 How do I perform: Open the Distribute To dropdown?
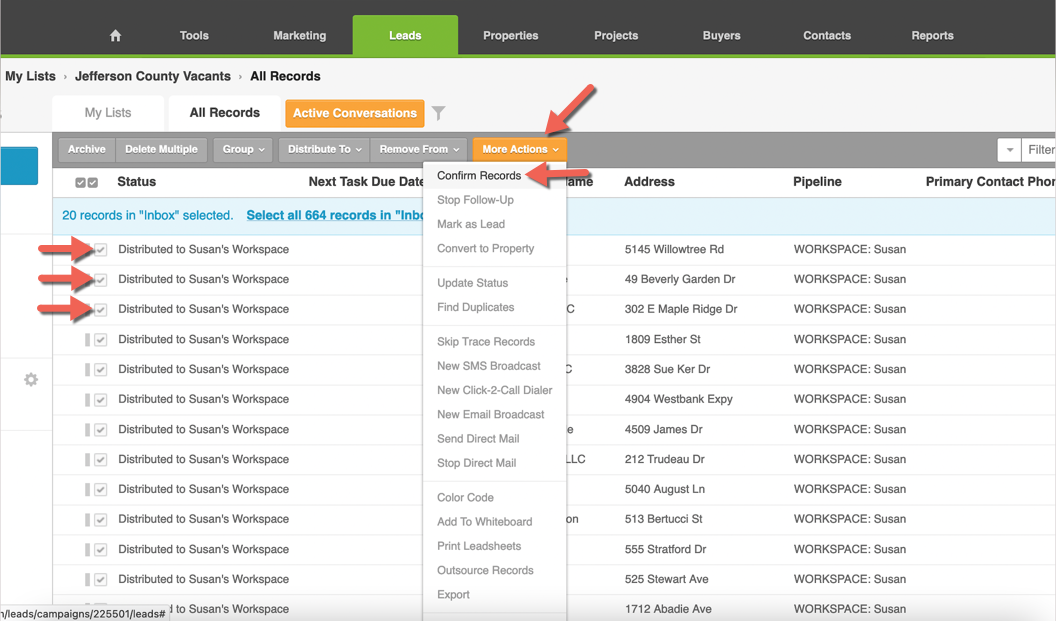coord(324,150)
